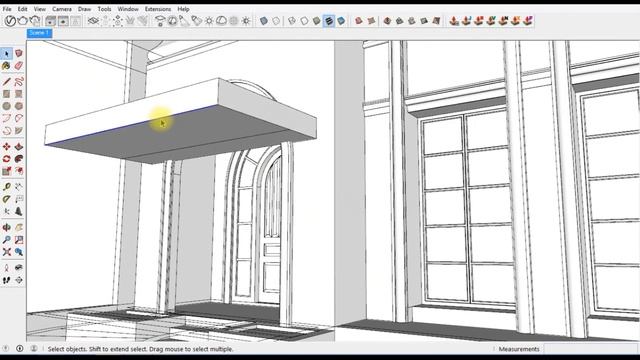Activate the Push/Pull tool
640x360 pixels.
19,147
